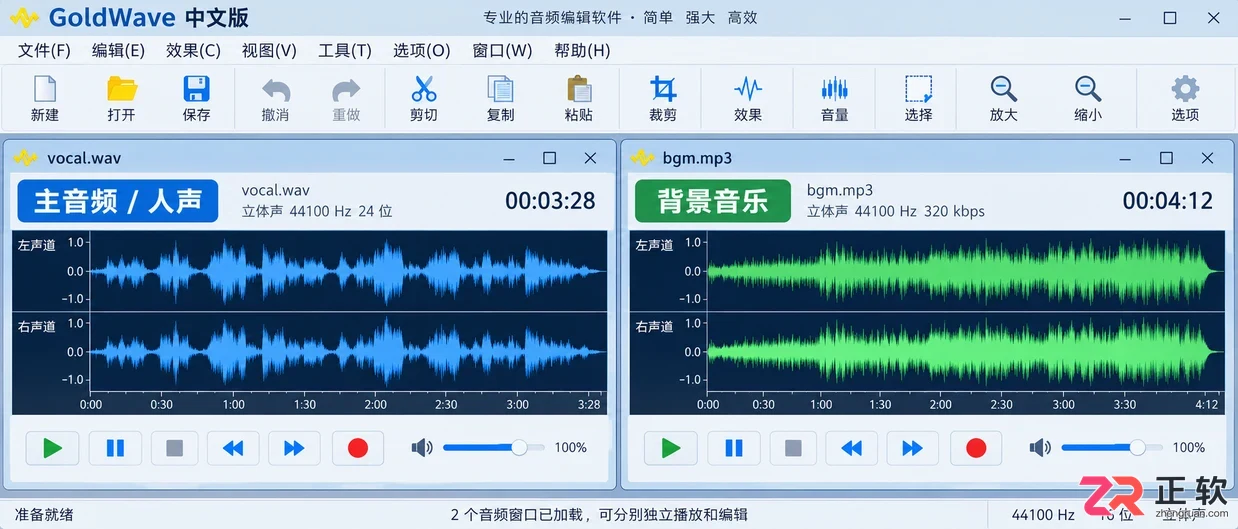Image resolution: width=1238 pixels, height=529 pixels.
Task: Open the 效果 waveform effects icon
Action: point(747,89)
